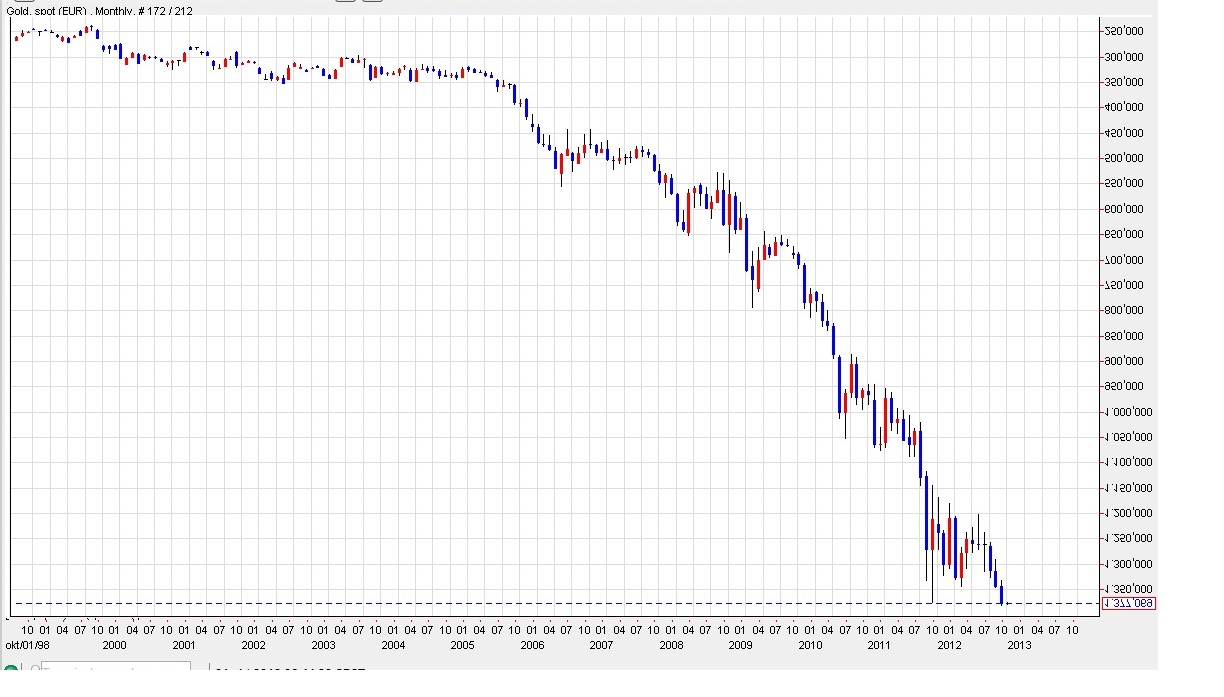
Task: Select the 2000 year label on time axis
Action: coord(115,646)
